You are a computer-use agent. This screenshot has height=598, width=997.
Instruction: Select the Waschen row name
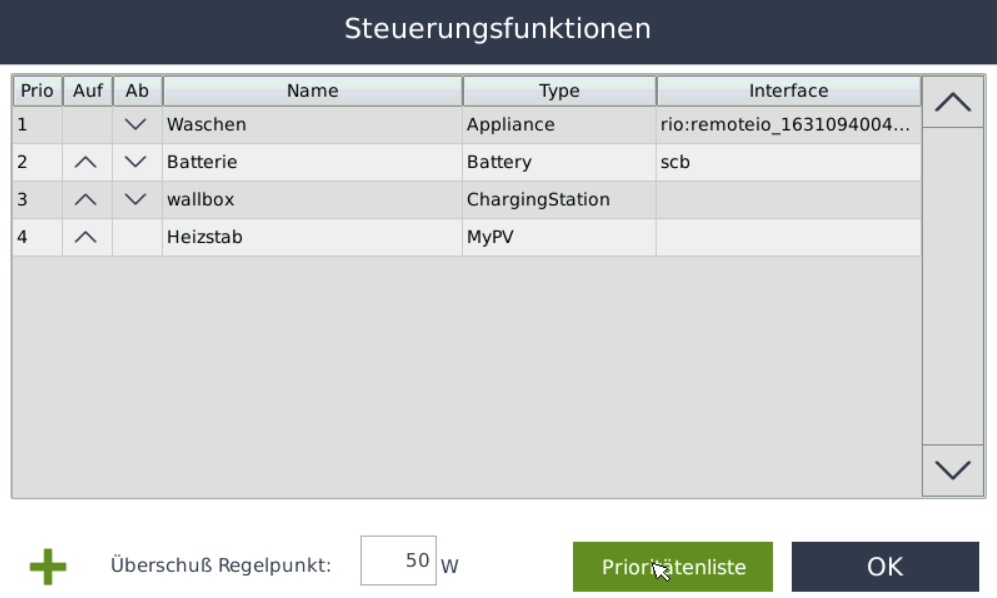(207, 125)
